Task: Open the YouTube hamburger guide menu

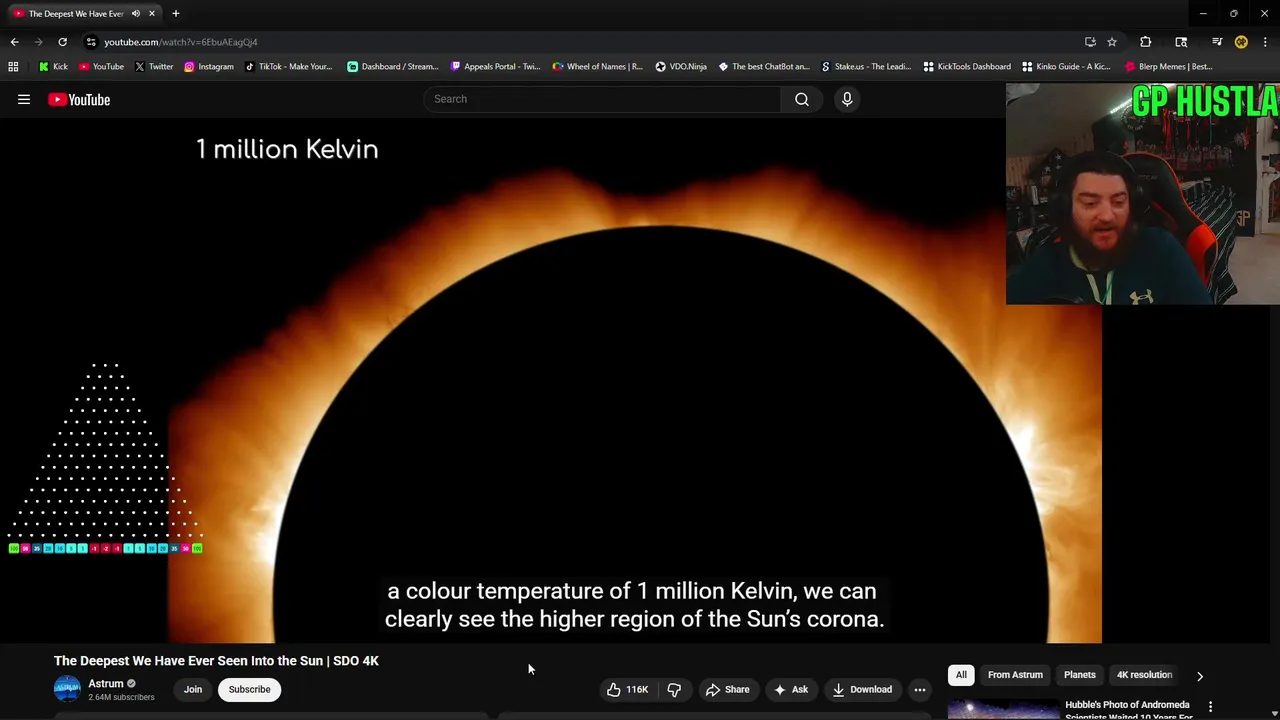Action: tap(24, 99)
